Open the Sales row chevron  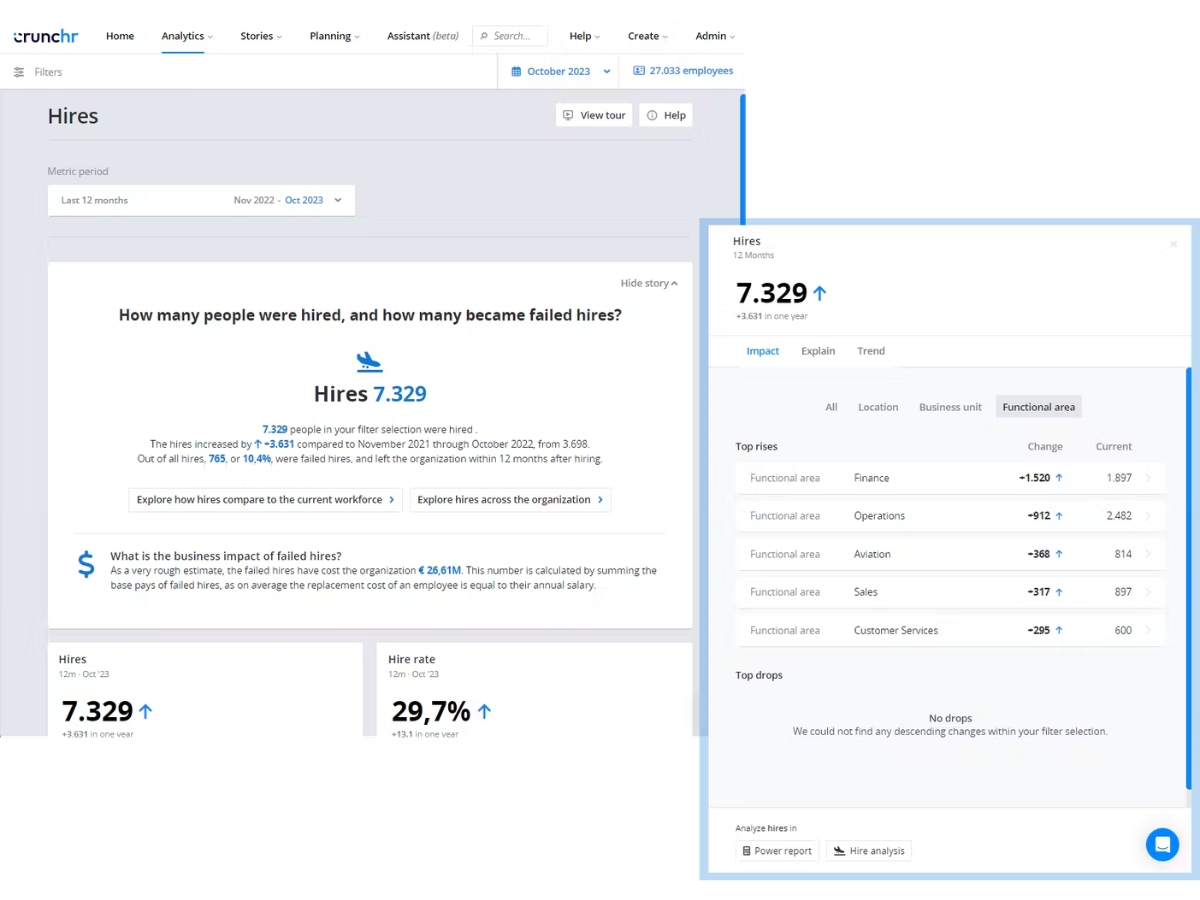[1148, 592]
